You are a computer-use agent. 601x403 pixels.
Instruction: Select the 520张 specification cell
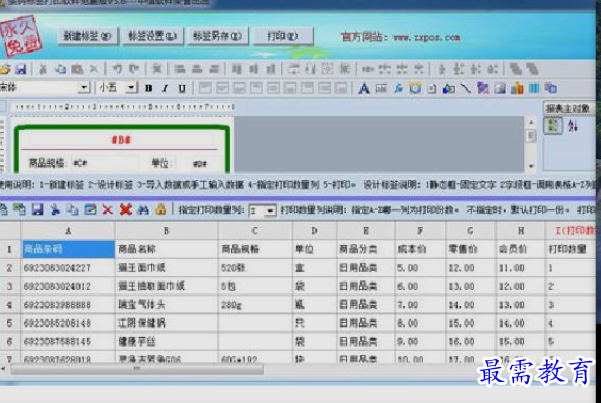255,268
